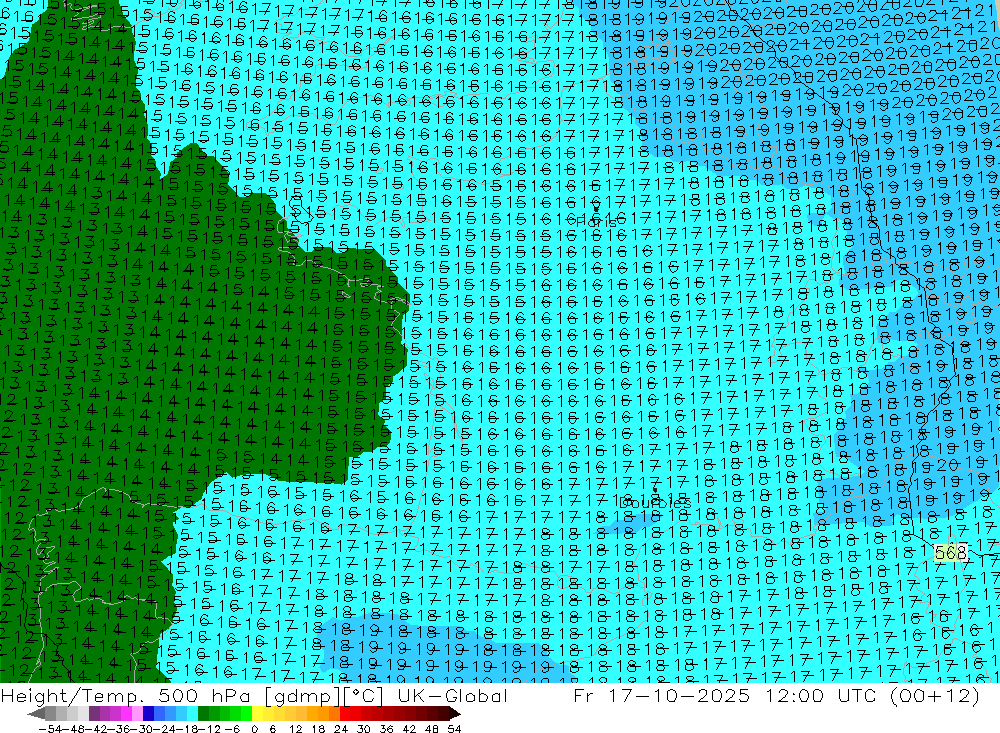Viewport: 1000px width, 733px height.
Task: Click the 54 value on the color scale
Action: (454, 729)
